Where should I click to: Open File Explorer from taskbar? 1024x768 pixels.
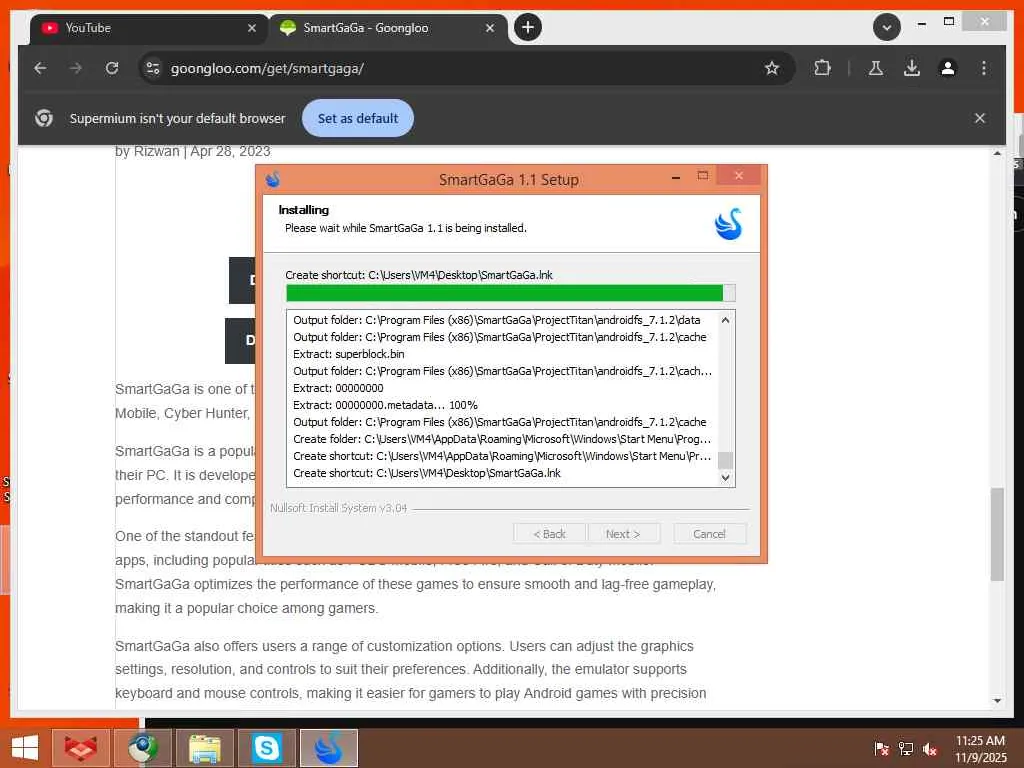point(205,748)
